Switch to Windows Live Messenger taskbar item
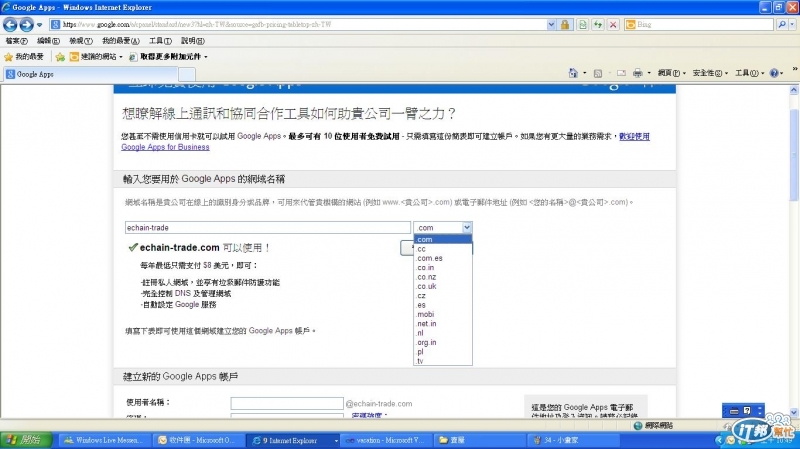Screen dimensions: 800x449 [x=106, y=440]
